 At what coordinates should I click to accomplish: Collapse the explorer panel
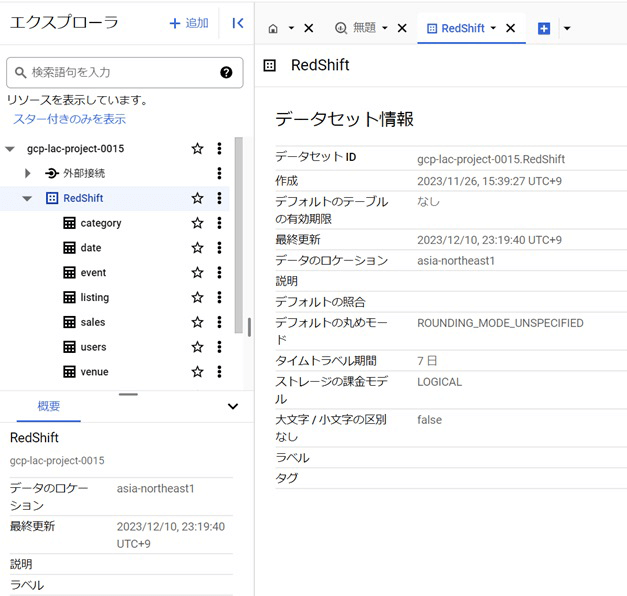coord(238,23)
